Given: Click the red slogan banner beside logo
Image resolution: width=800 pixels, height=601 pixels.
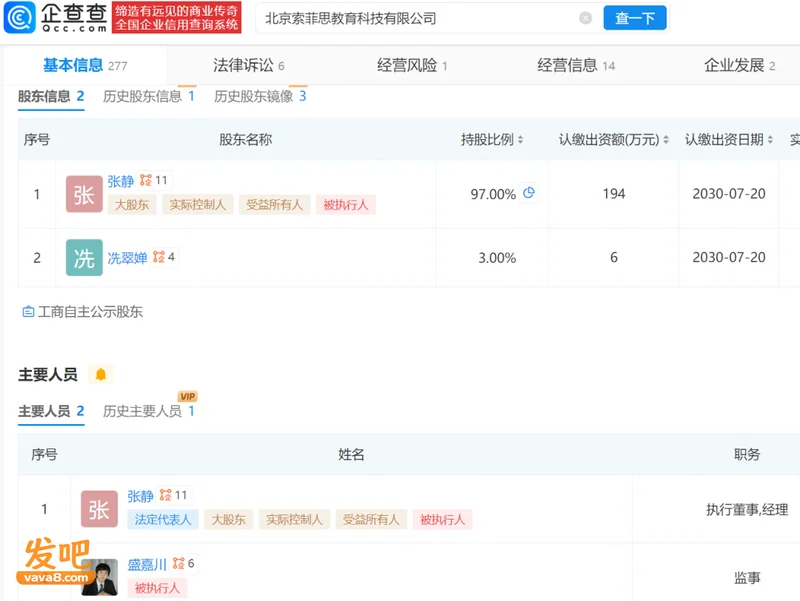Looking at the screenshot, I should (177, 18).
